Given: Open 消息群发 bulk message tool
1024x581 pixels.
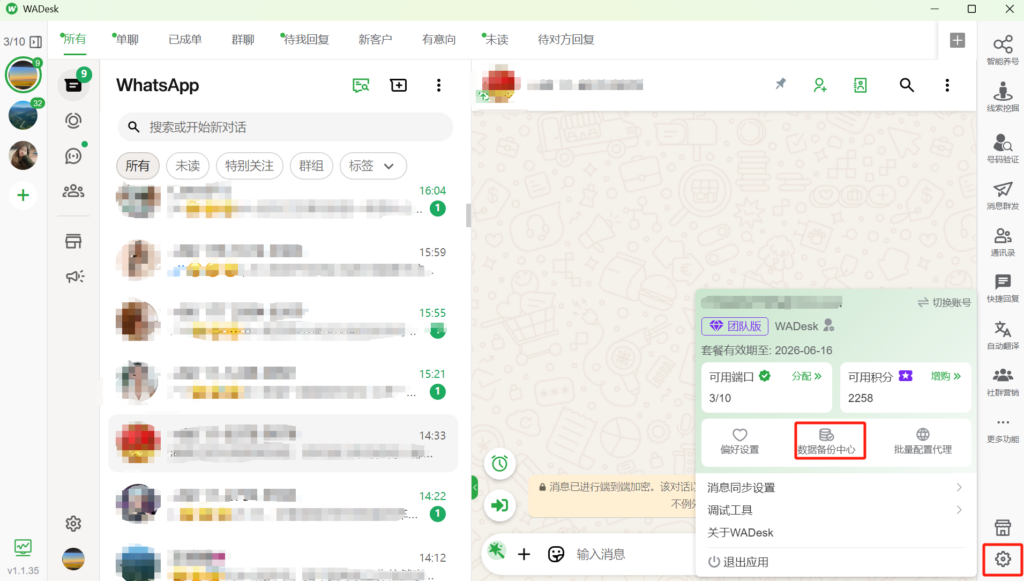Looking at the screenshot, I should pyautogui.click(x=1002, y=195).
